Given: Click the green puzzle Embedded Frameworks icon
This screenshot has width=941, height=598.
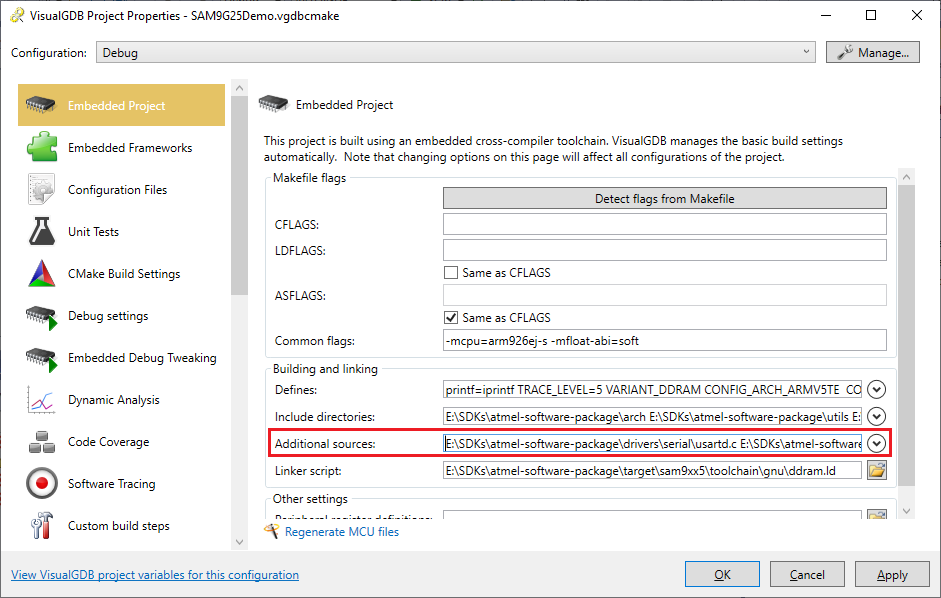Looking at the screenshot, I should pos(41,147).
